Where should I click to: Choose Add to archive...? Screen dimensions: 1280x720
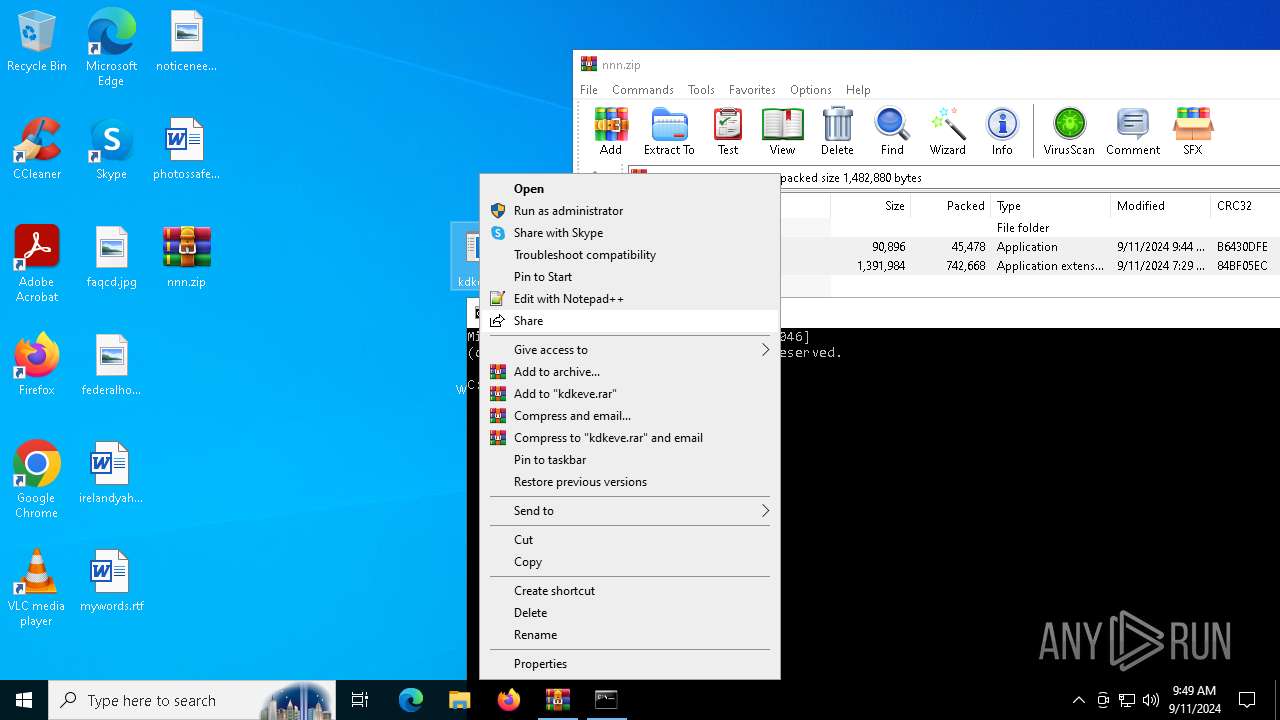click(630, 372)
